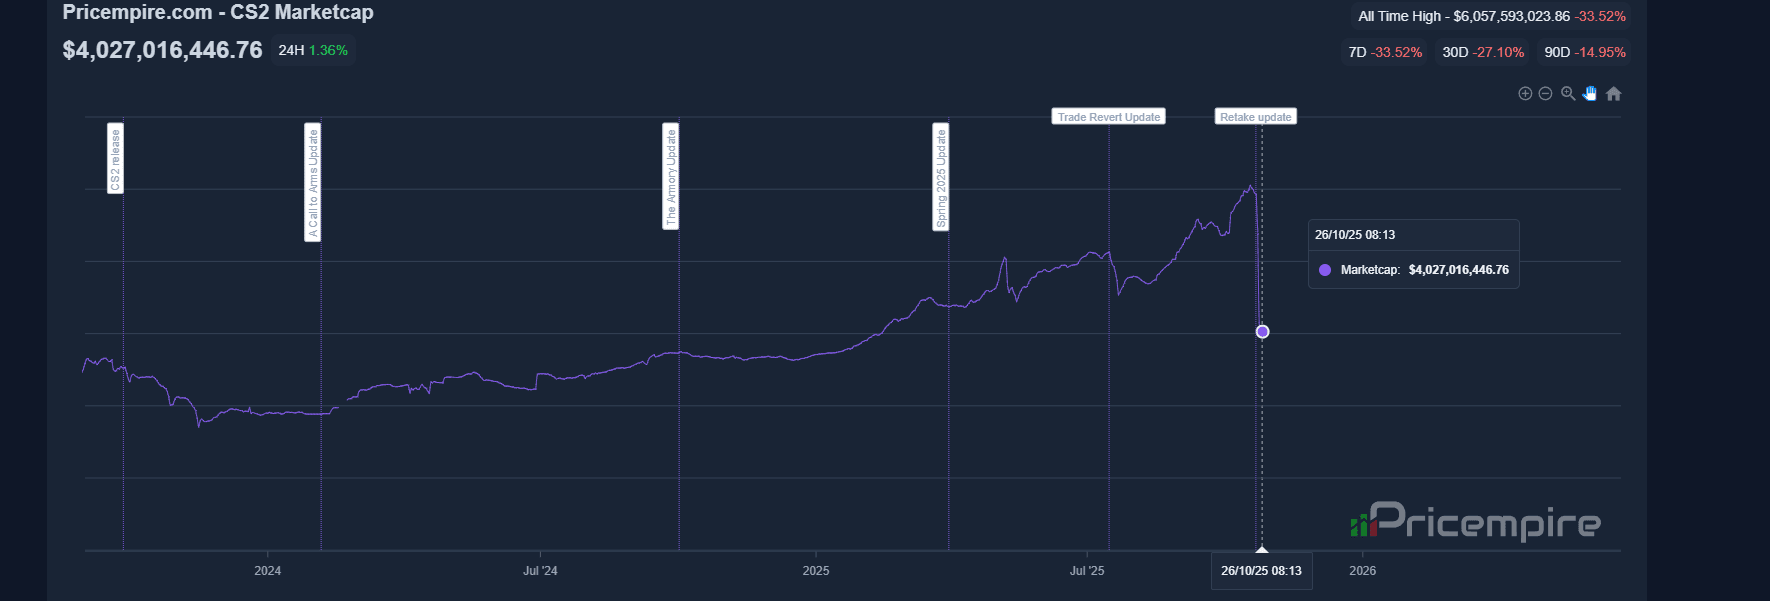Select the 30D -27.10% badge
The width and height of the screenshot is (1770, 601).
pos(1483,52)
